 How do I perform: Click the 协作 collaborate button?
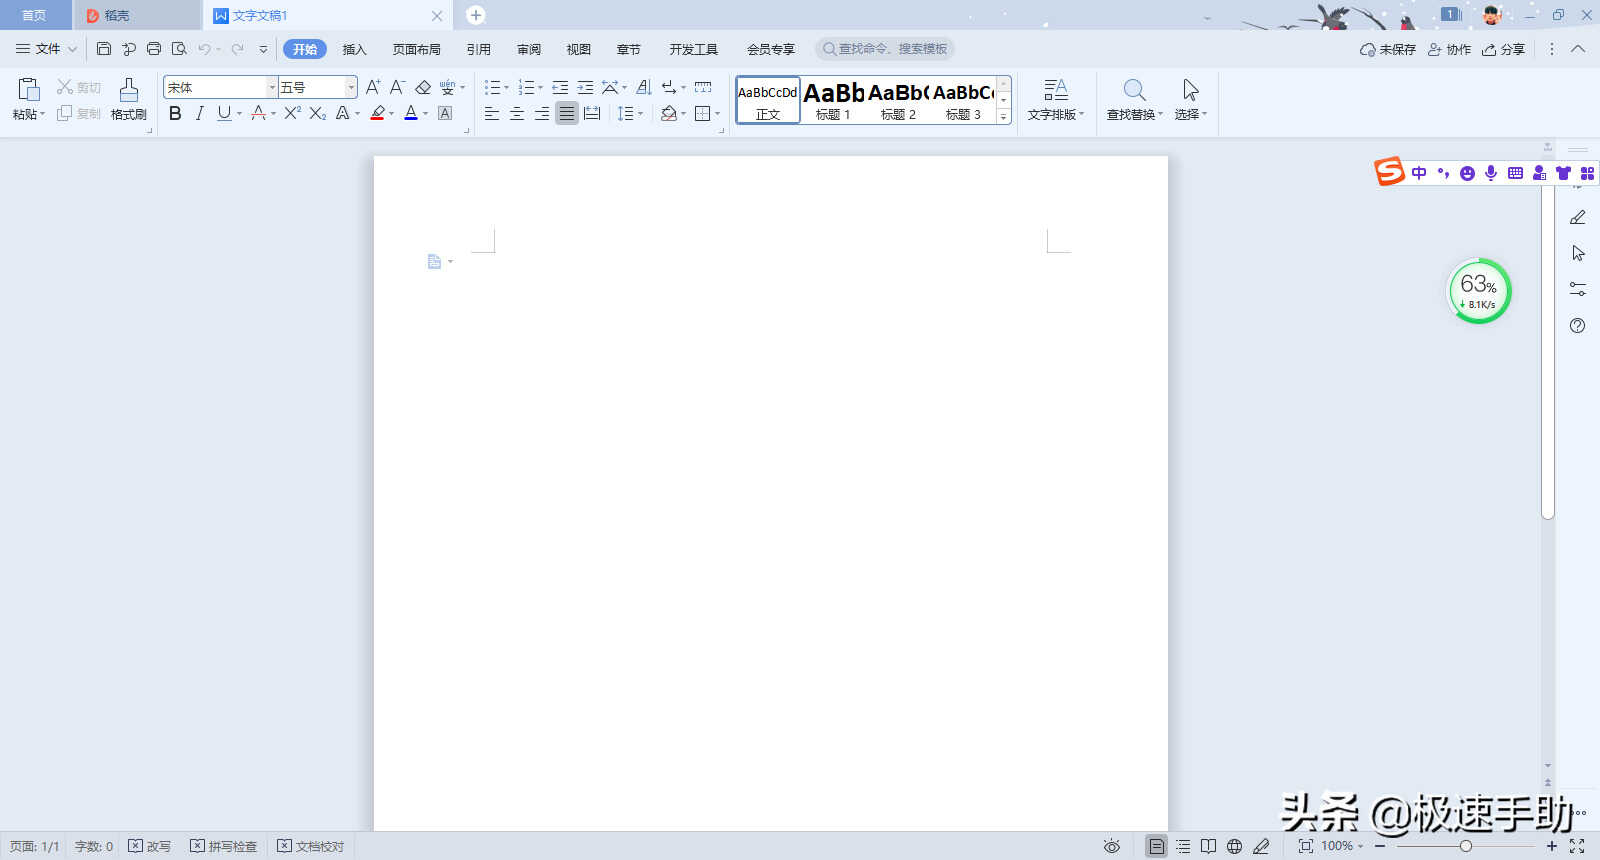[1449, 49]
